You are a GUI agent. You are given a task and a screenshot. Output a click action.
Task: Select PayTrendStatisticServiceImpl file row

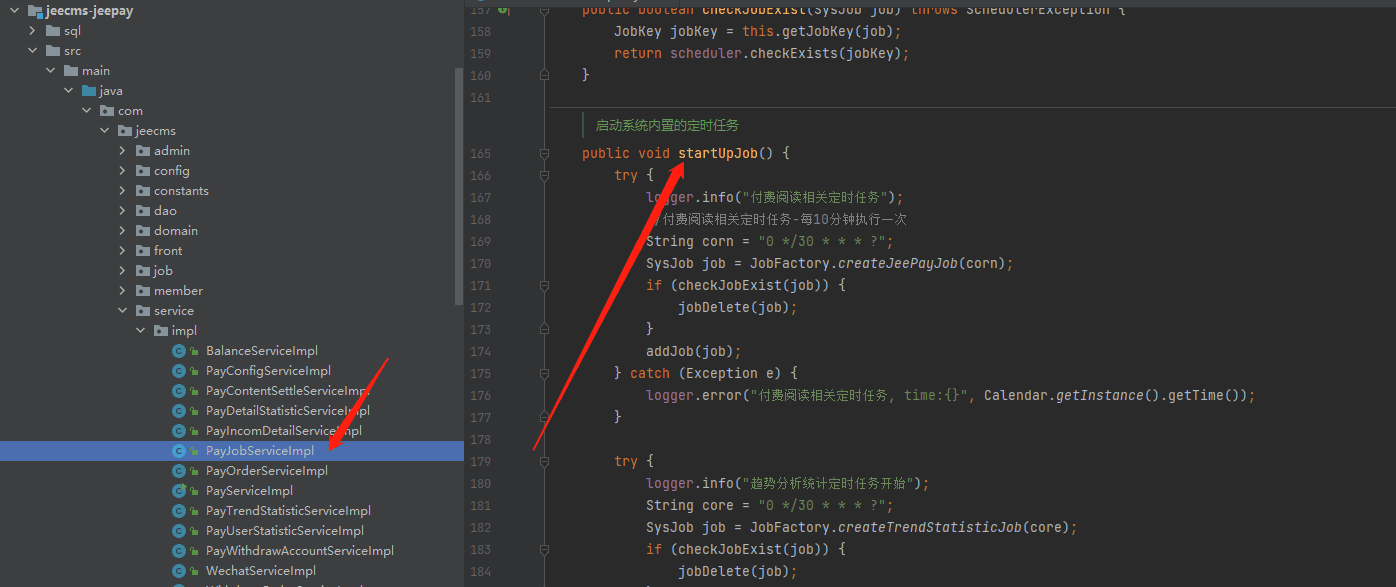[x=232, y=511]
